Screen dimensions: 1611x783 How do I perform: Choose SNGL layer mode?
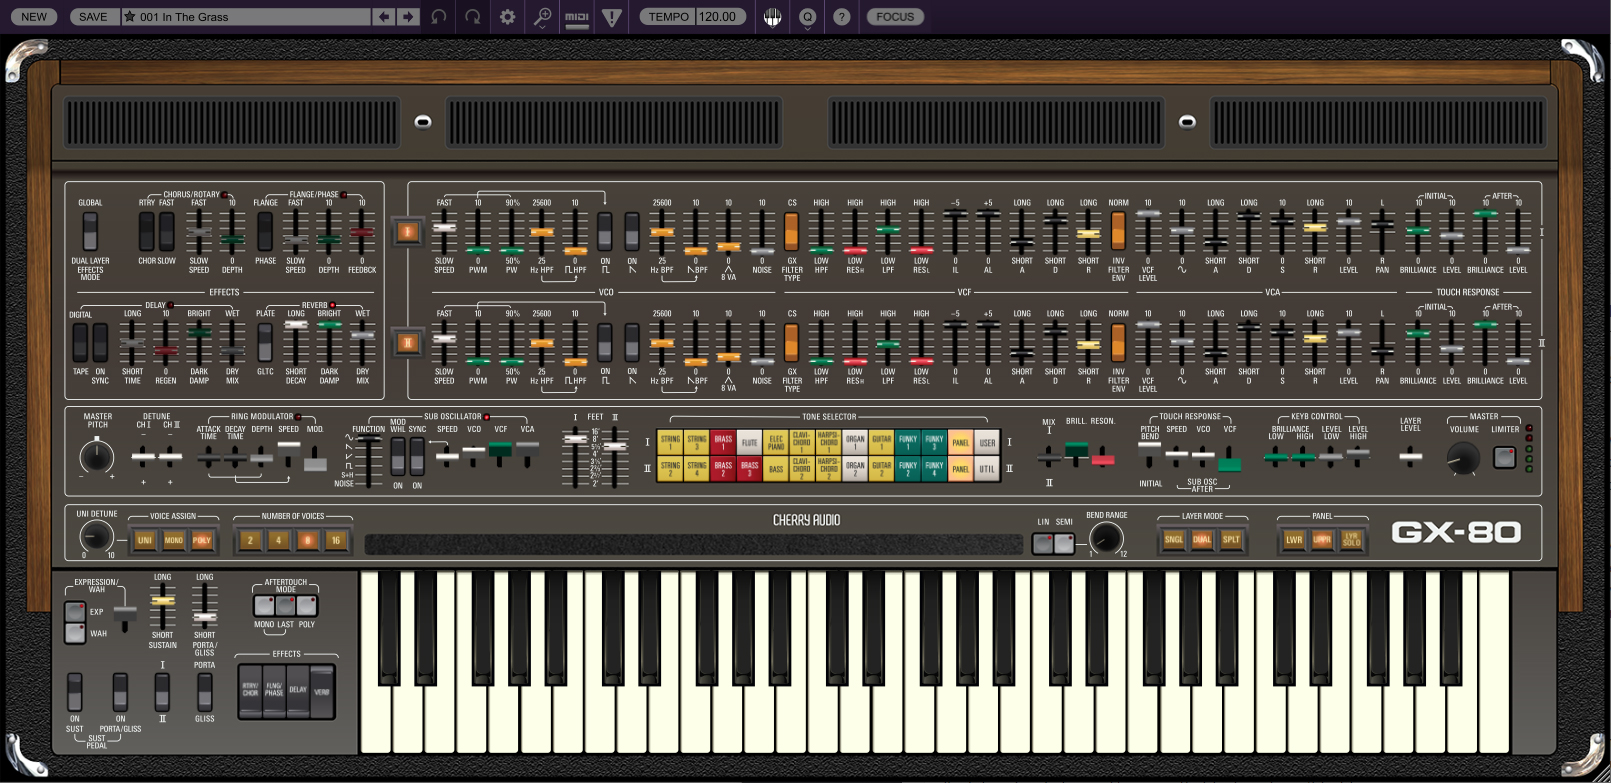pos(1173,540)
